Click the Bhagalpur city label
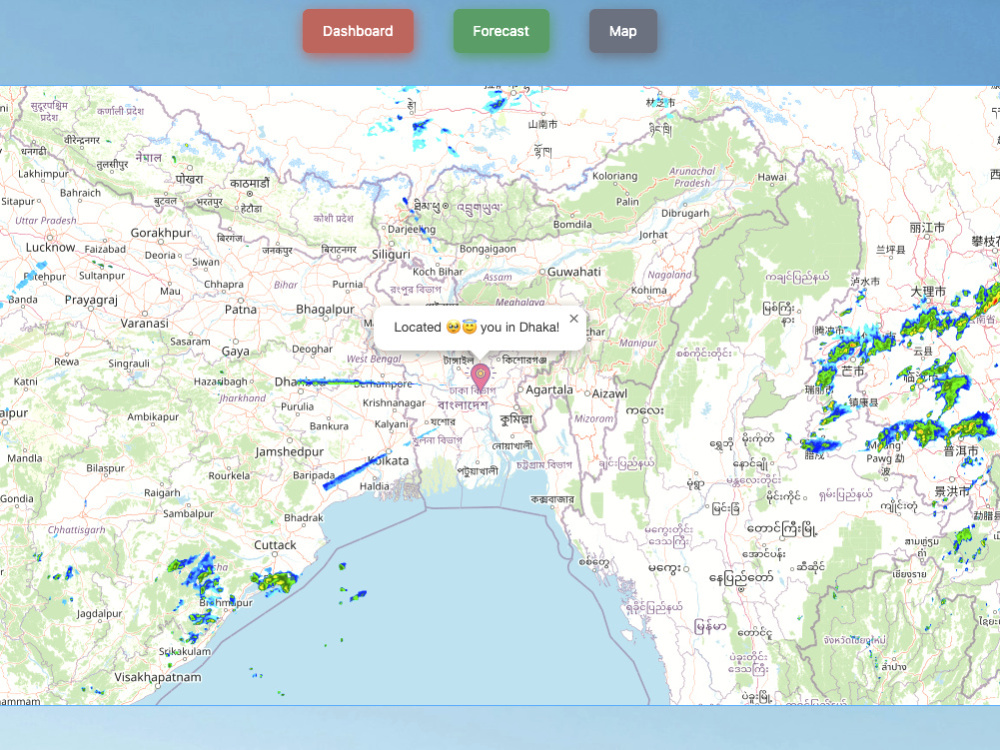1000x750 pixels. 325,309
